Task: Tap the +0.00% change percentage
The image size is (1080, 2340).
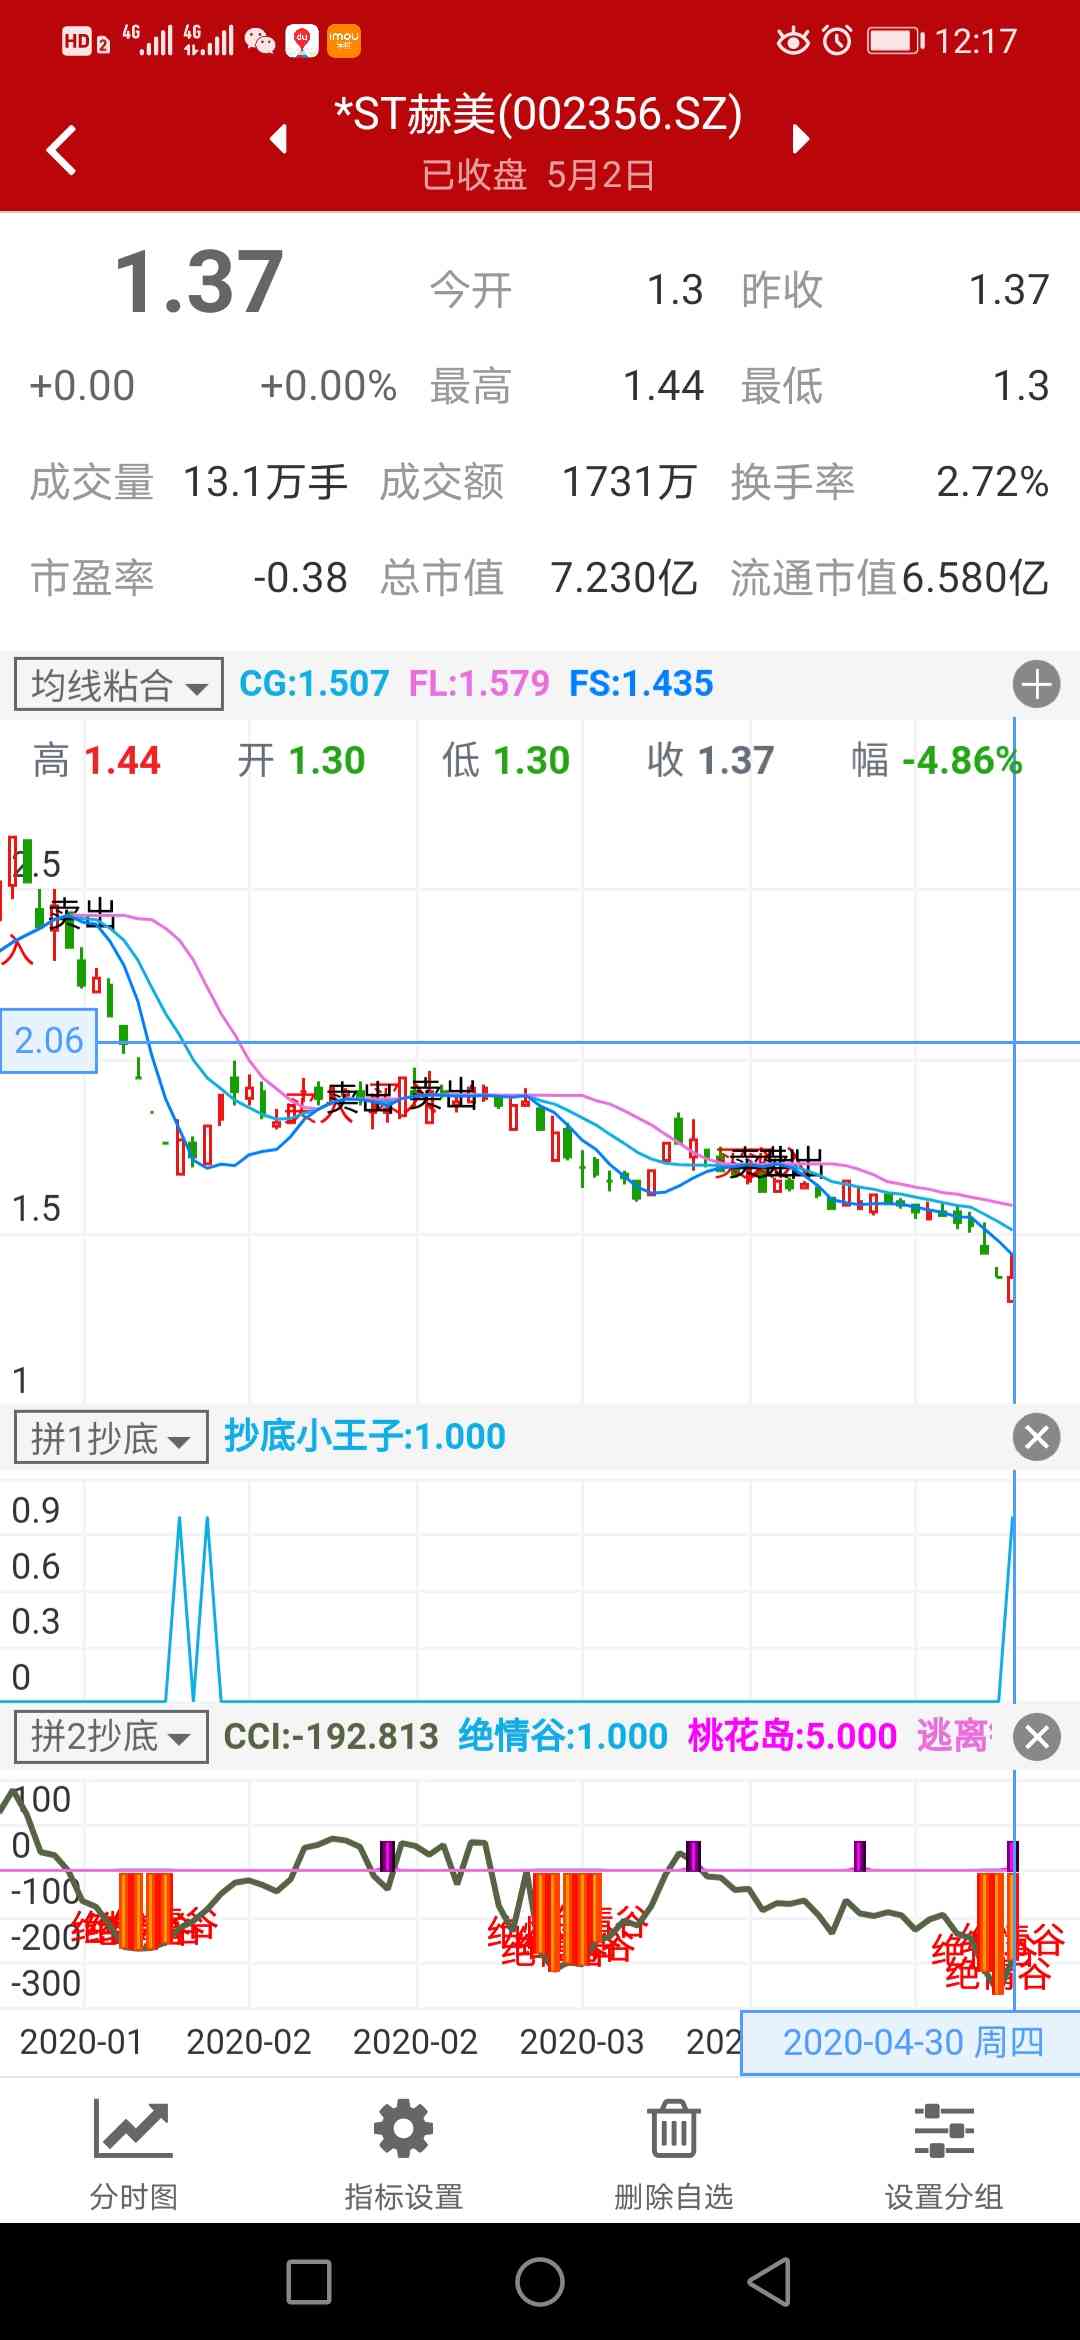Action: (x=328, y=386)
